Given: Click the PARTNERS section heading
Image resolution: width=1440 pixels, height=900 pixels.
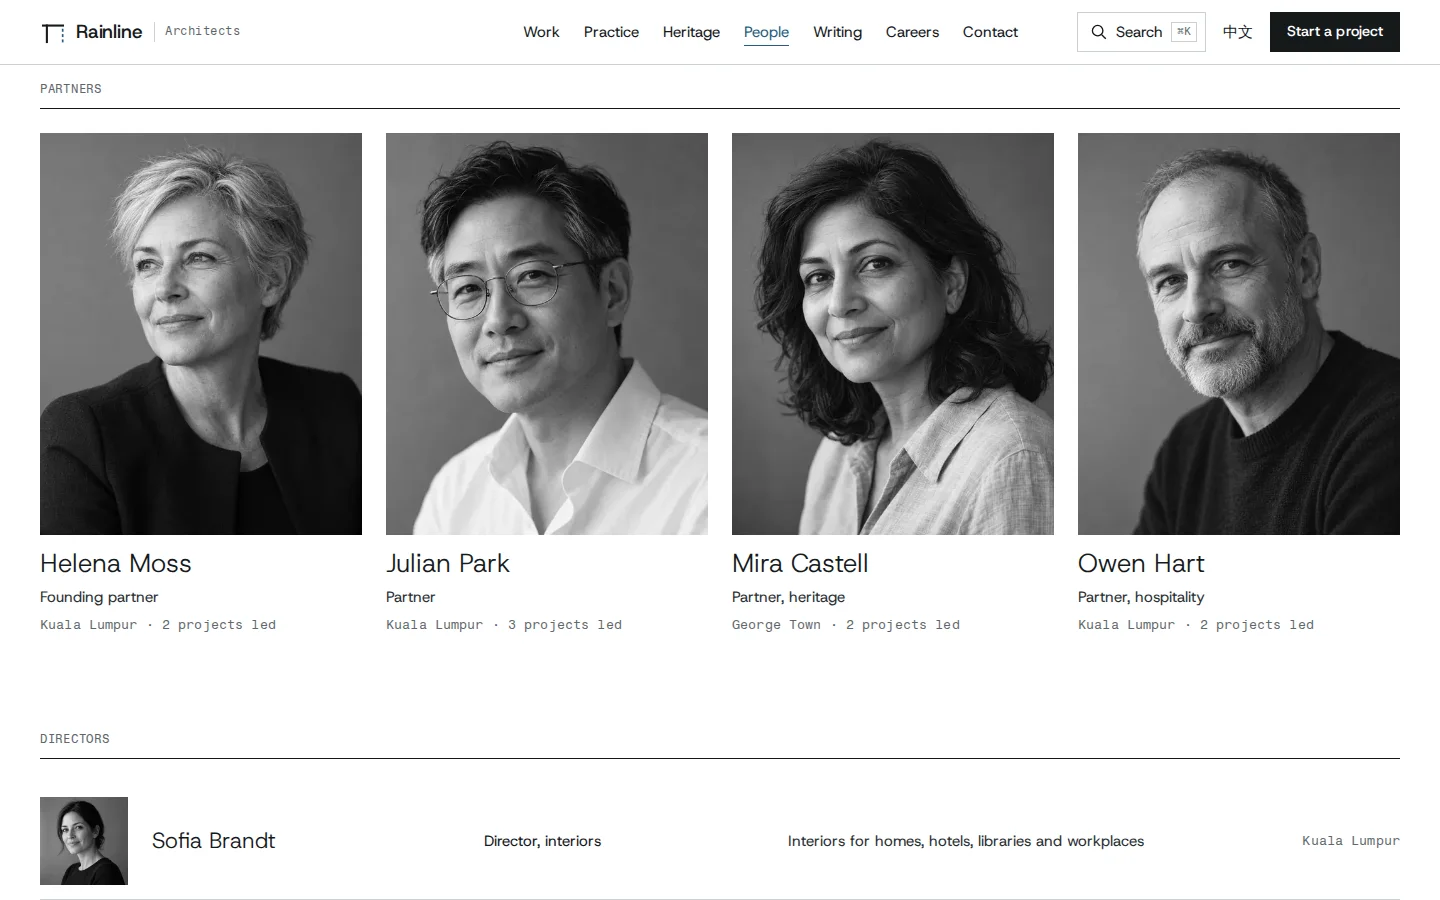Looking at the screenshot, I should click(71, 89).
